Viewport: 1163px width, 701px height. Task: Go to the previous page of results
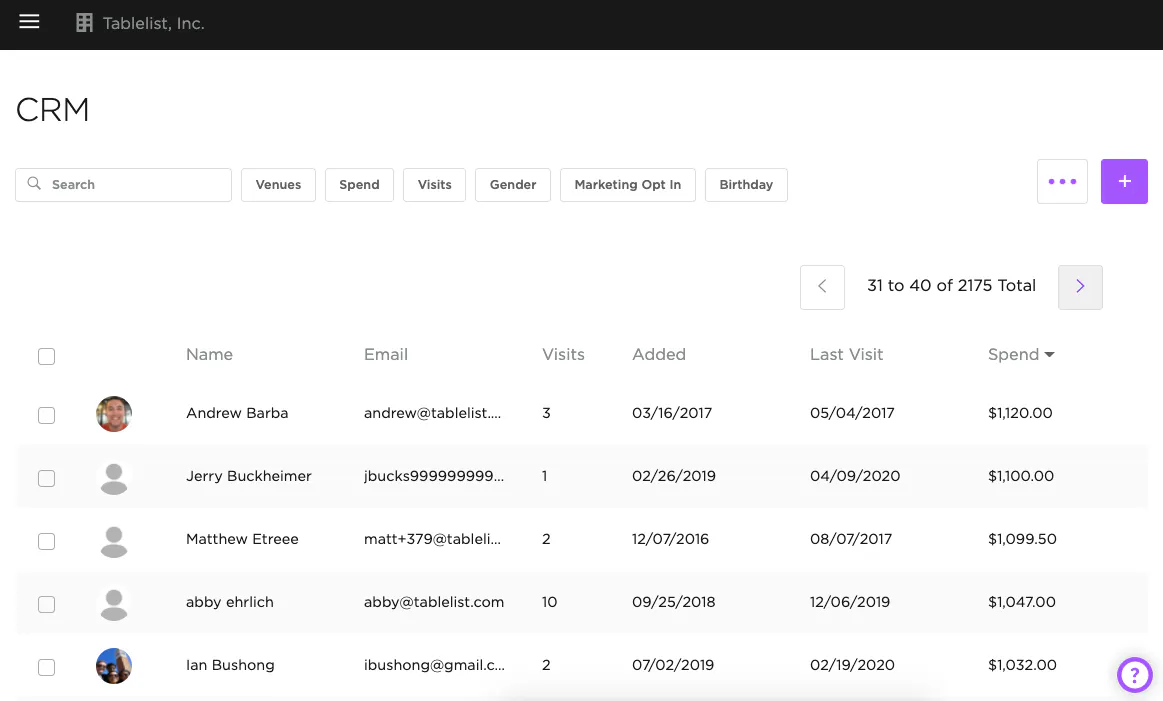822,287
